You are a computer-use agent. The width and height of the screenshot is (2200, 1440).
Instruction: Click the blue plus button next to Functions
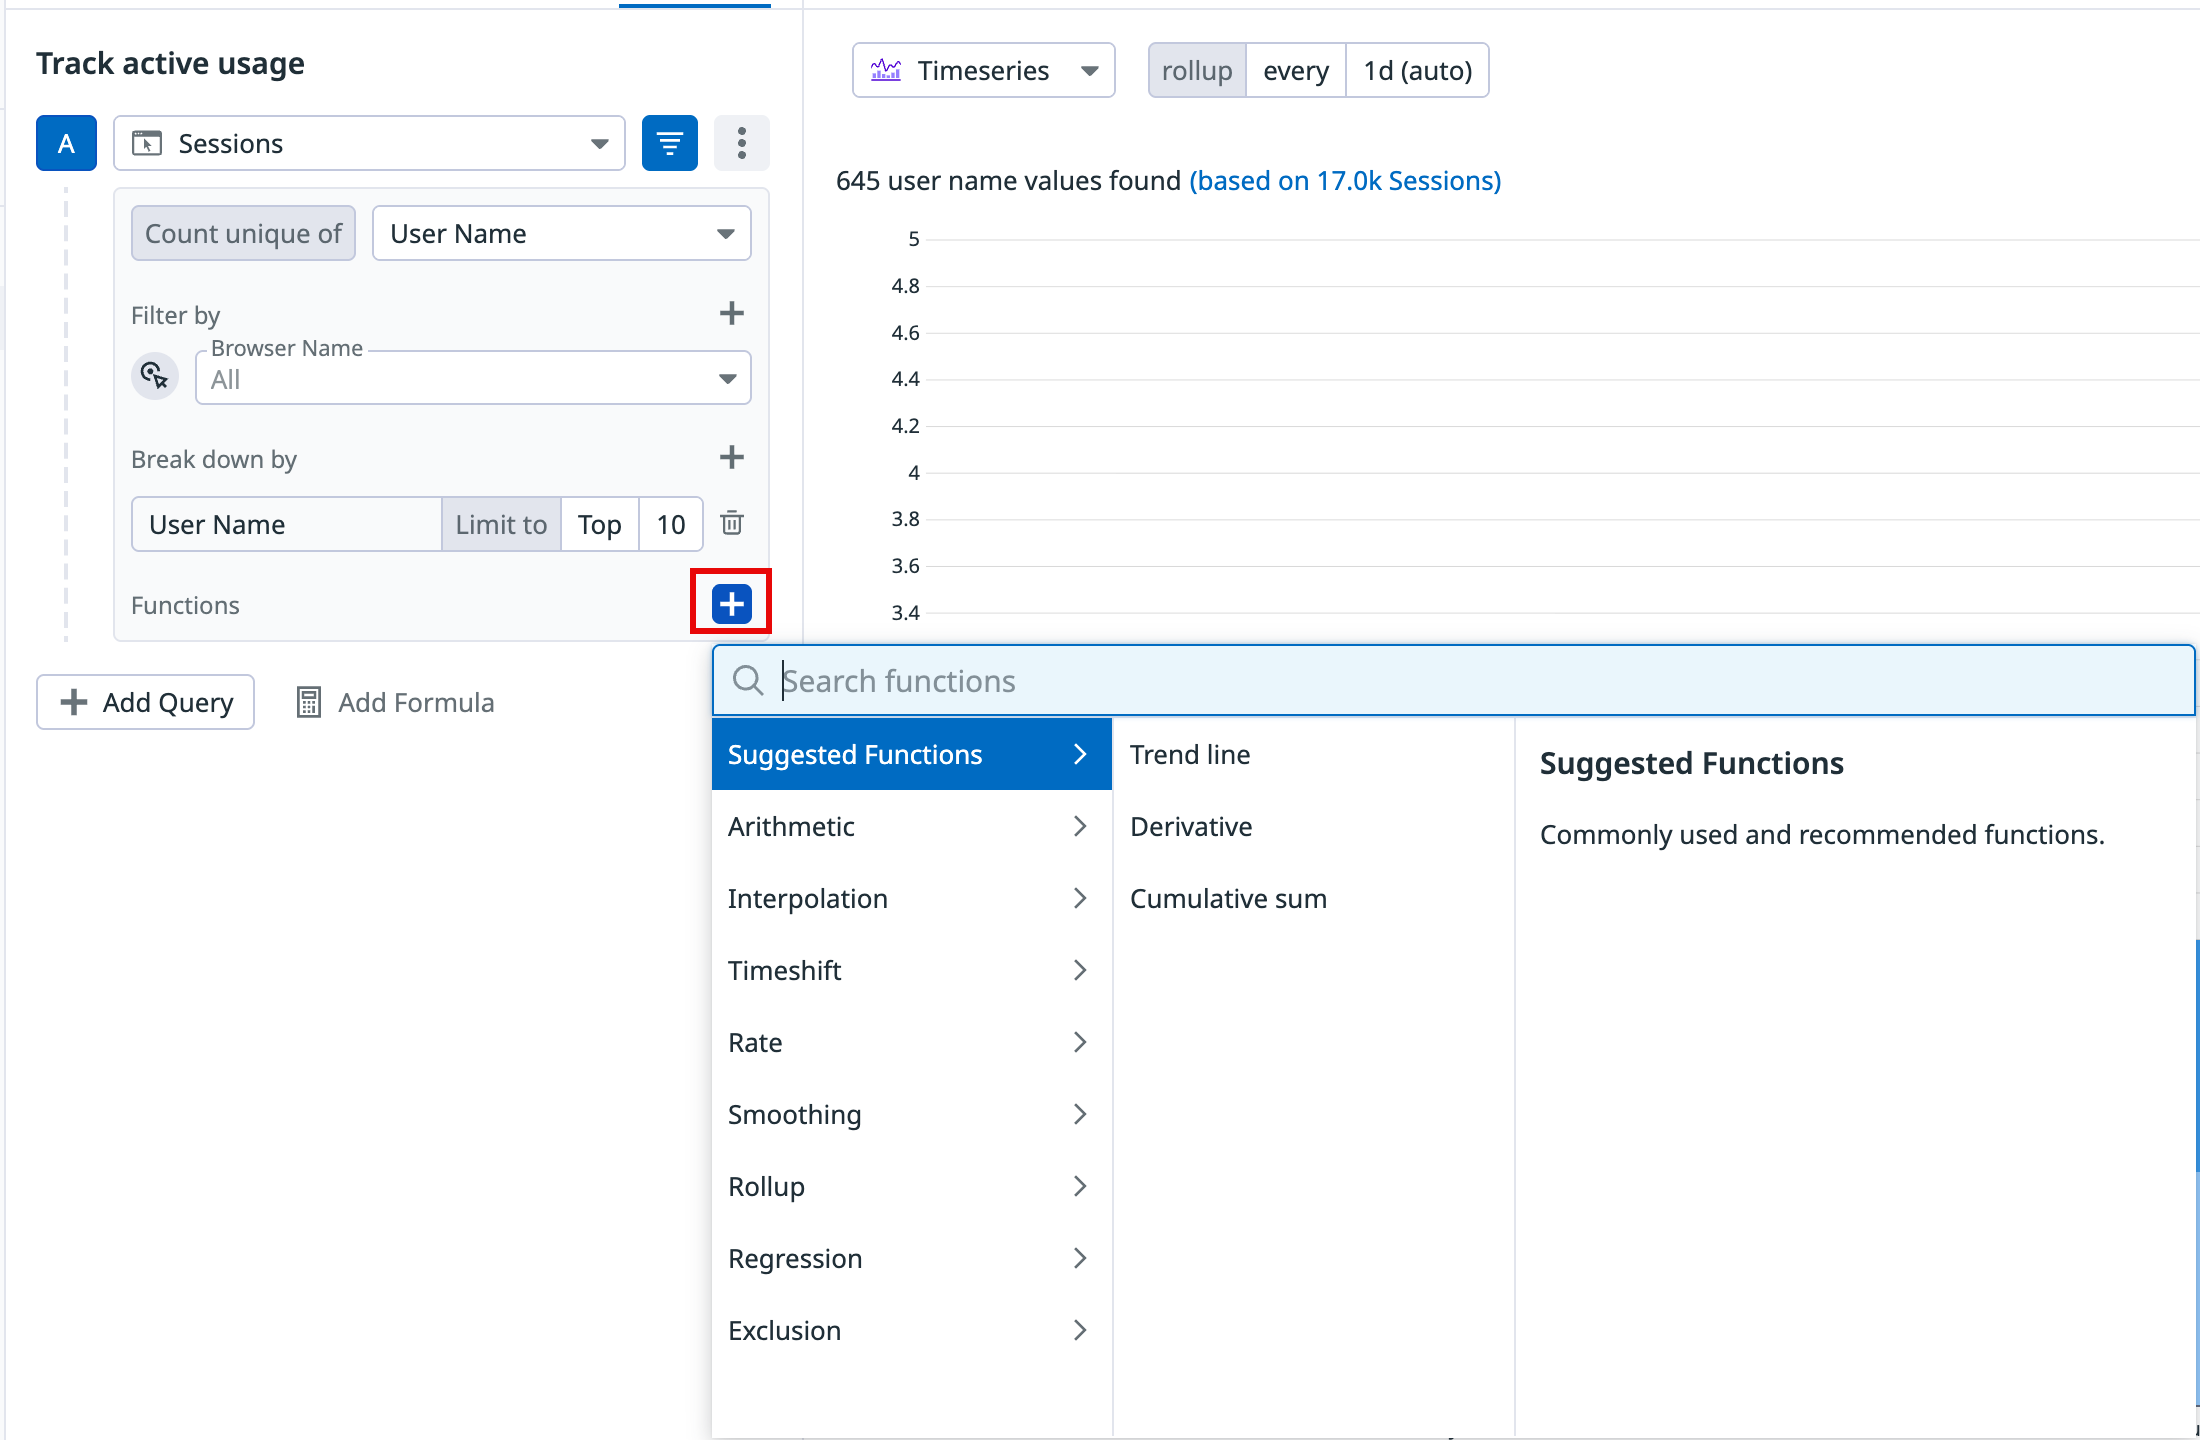coord(731,603)
